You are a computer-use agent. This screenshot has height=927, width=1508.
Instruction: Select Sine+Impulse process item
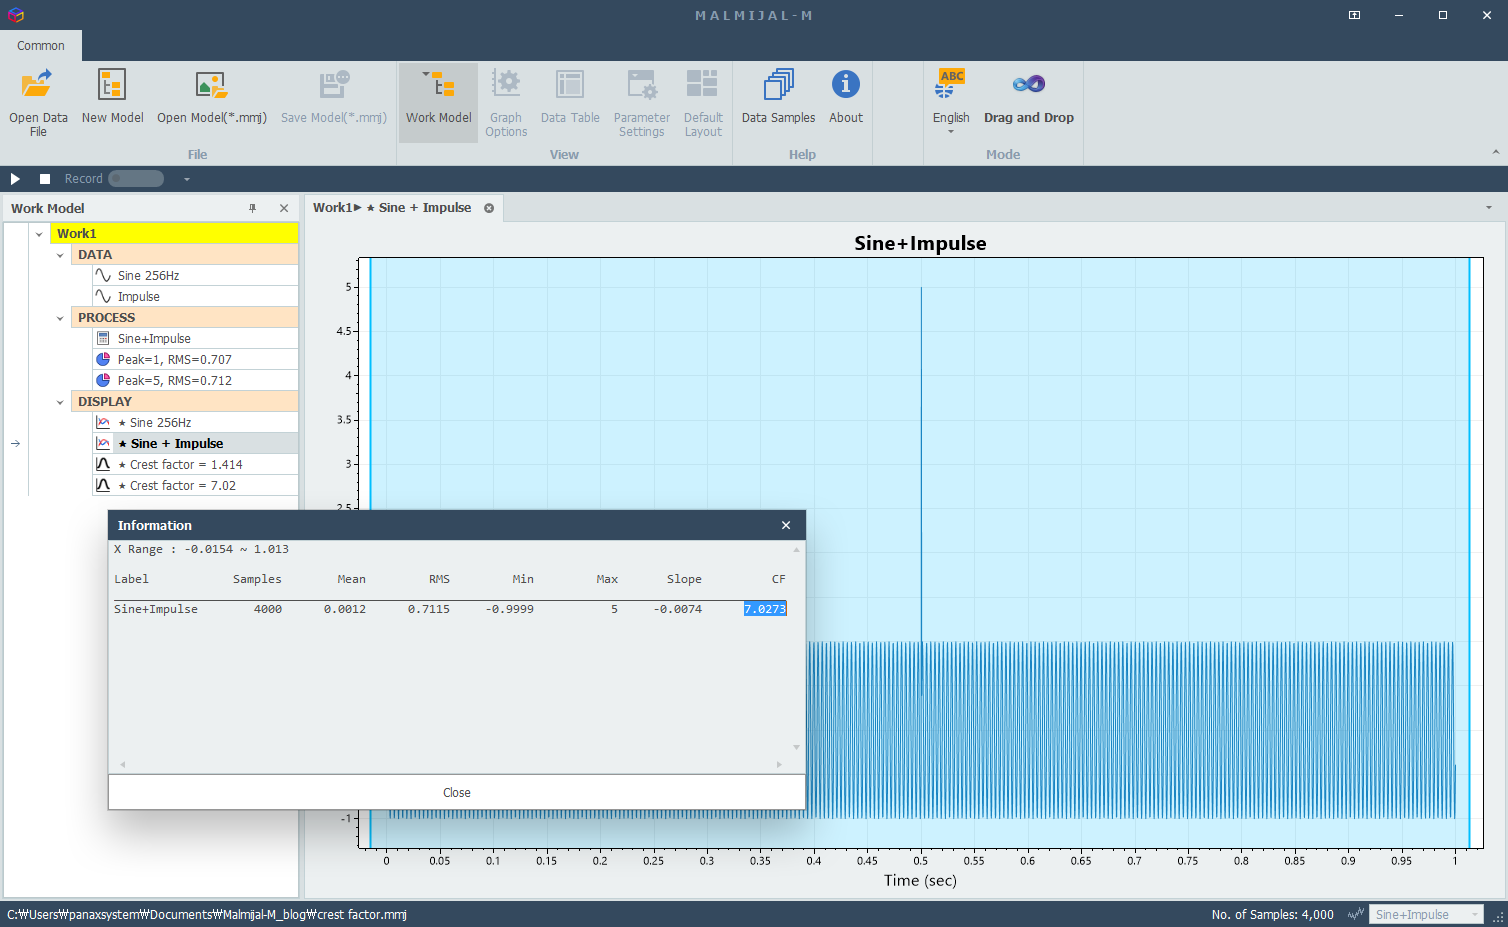(x=195, y=339)
